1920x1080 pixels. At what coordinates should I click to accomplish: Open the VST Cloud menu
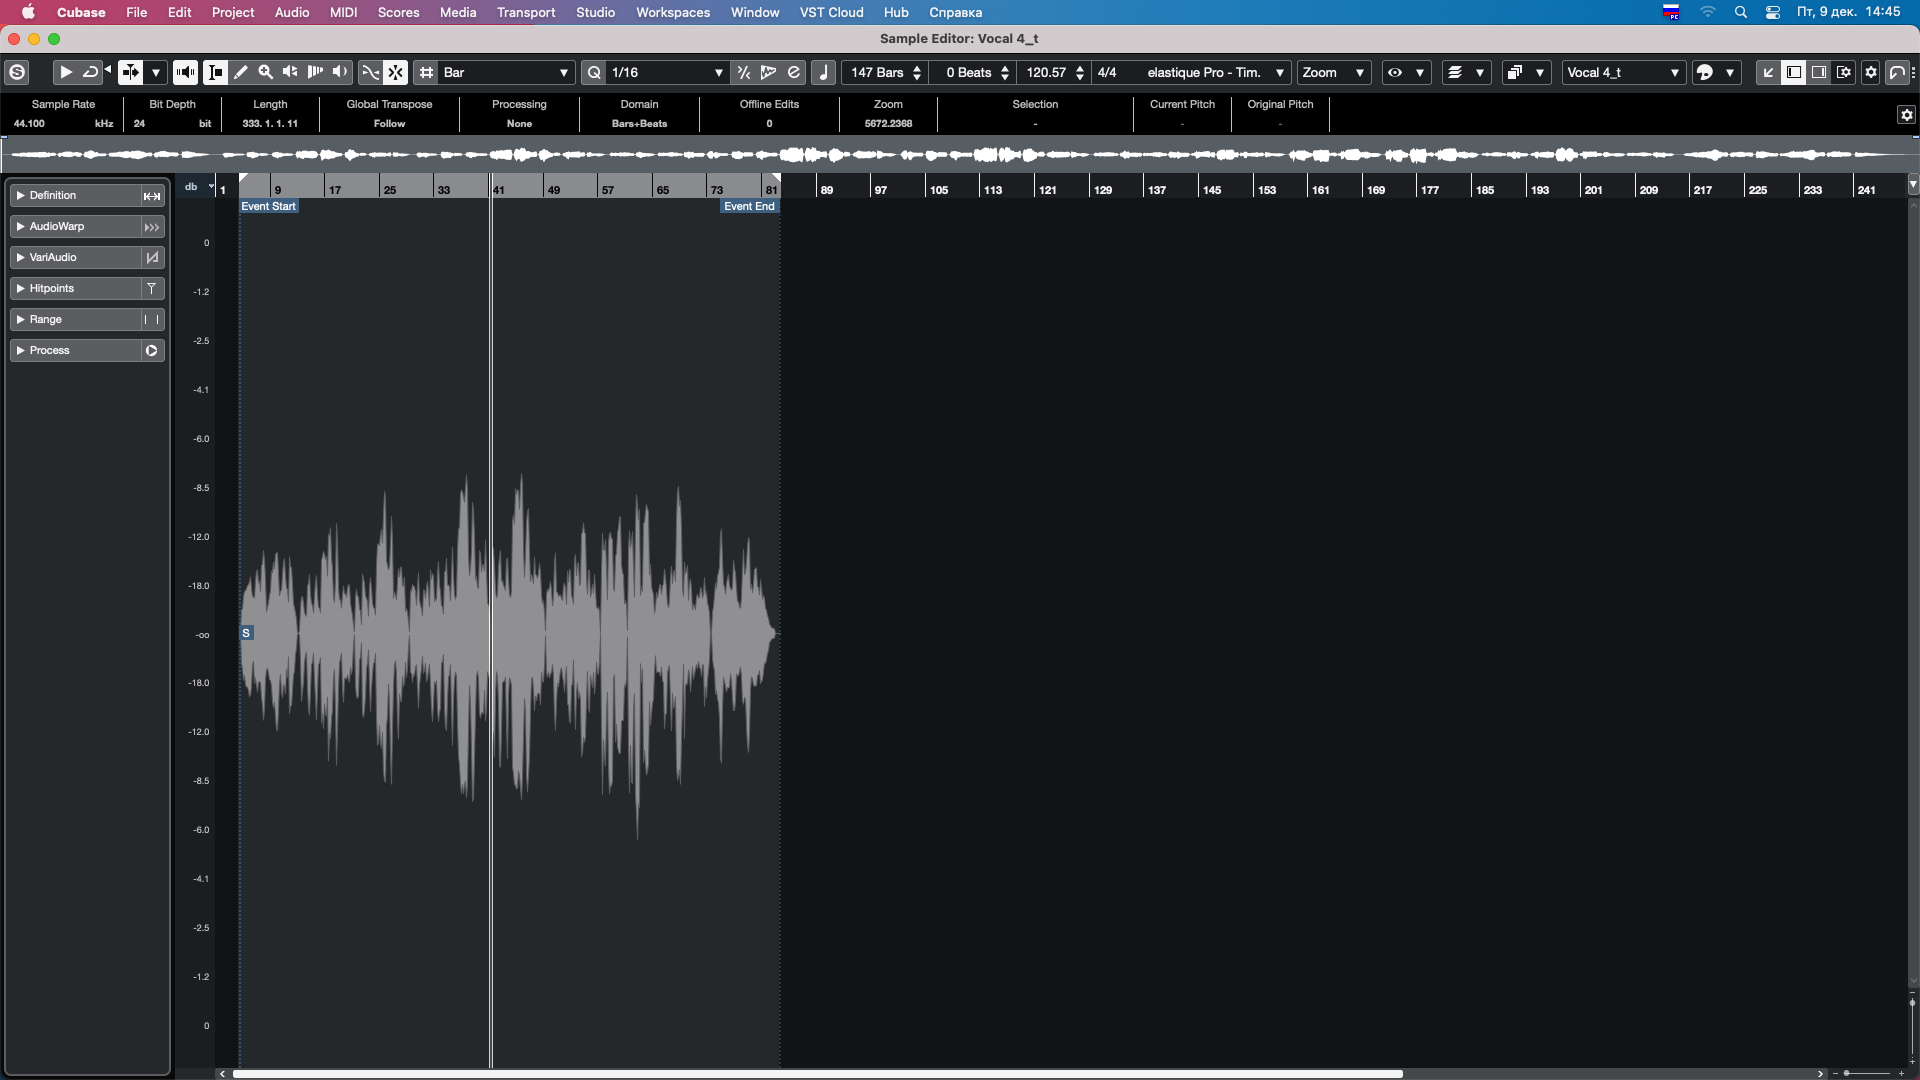coord(831,12)
